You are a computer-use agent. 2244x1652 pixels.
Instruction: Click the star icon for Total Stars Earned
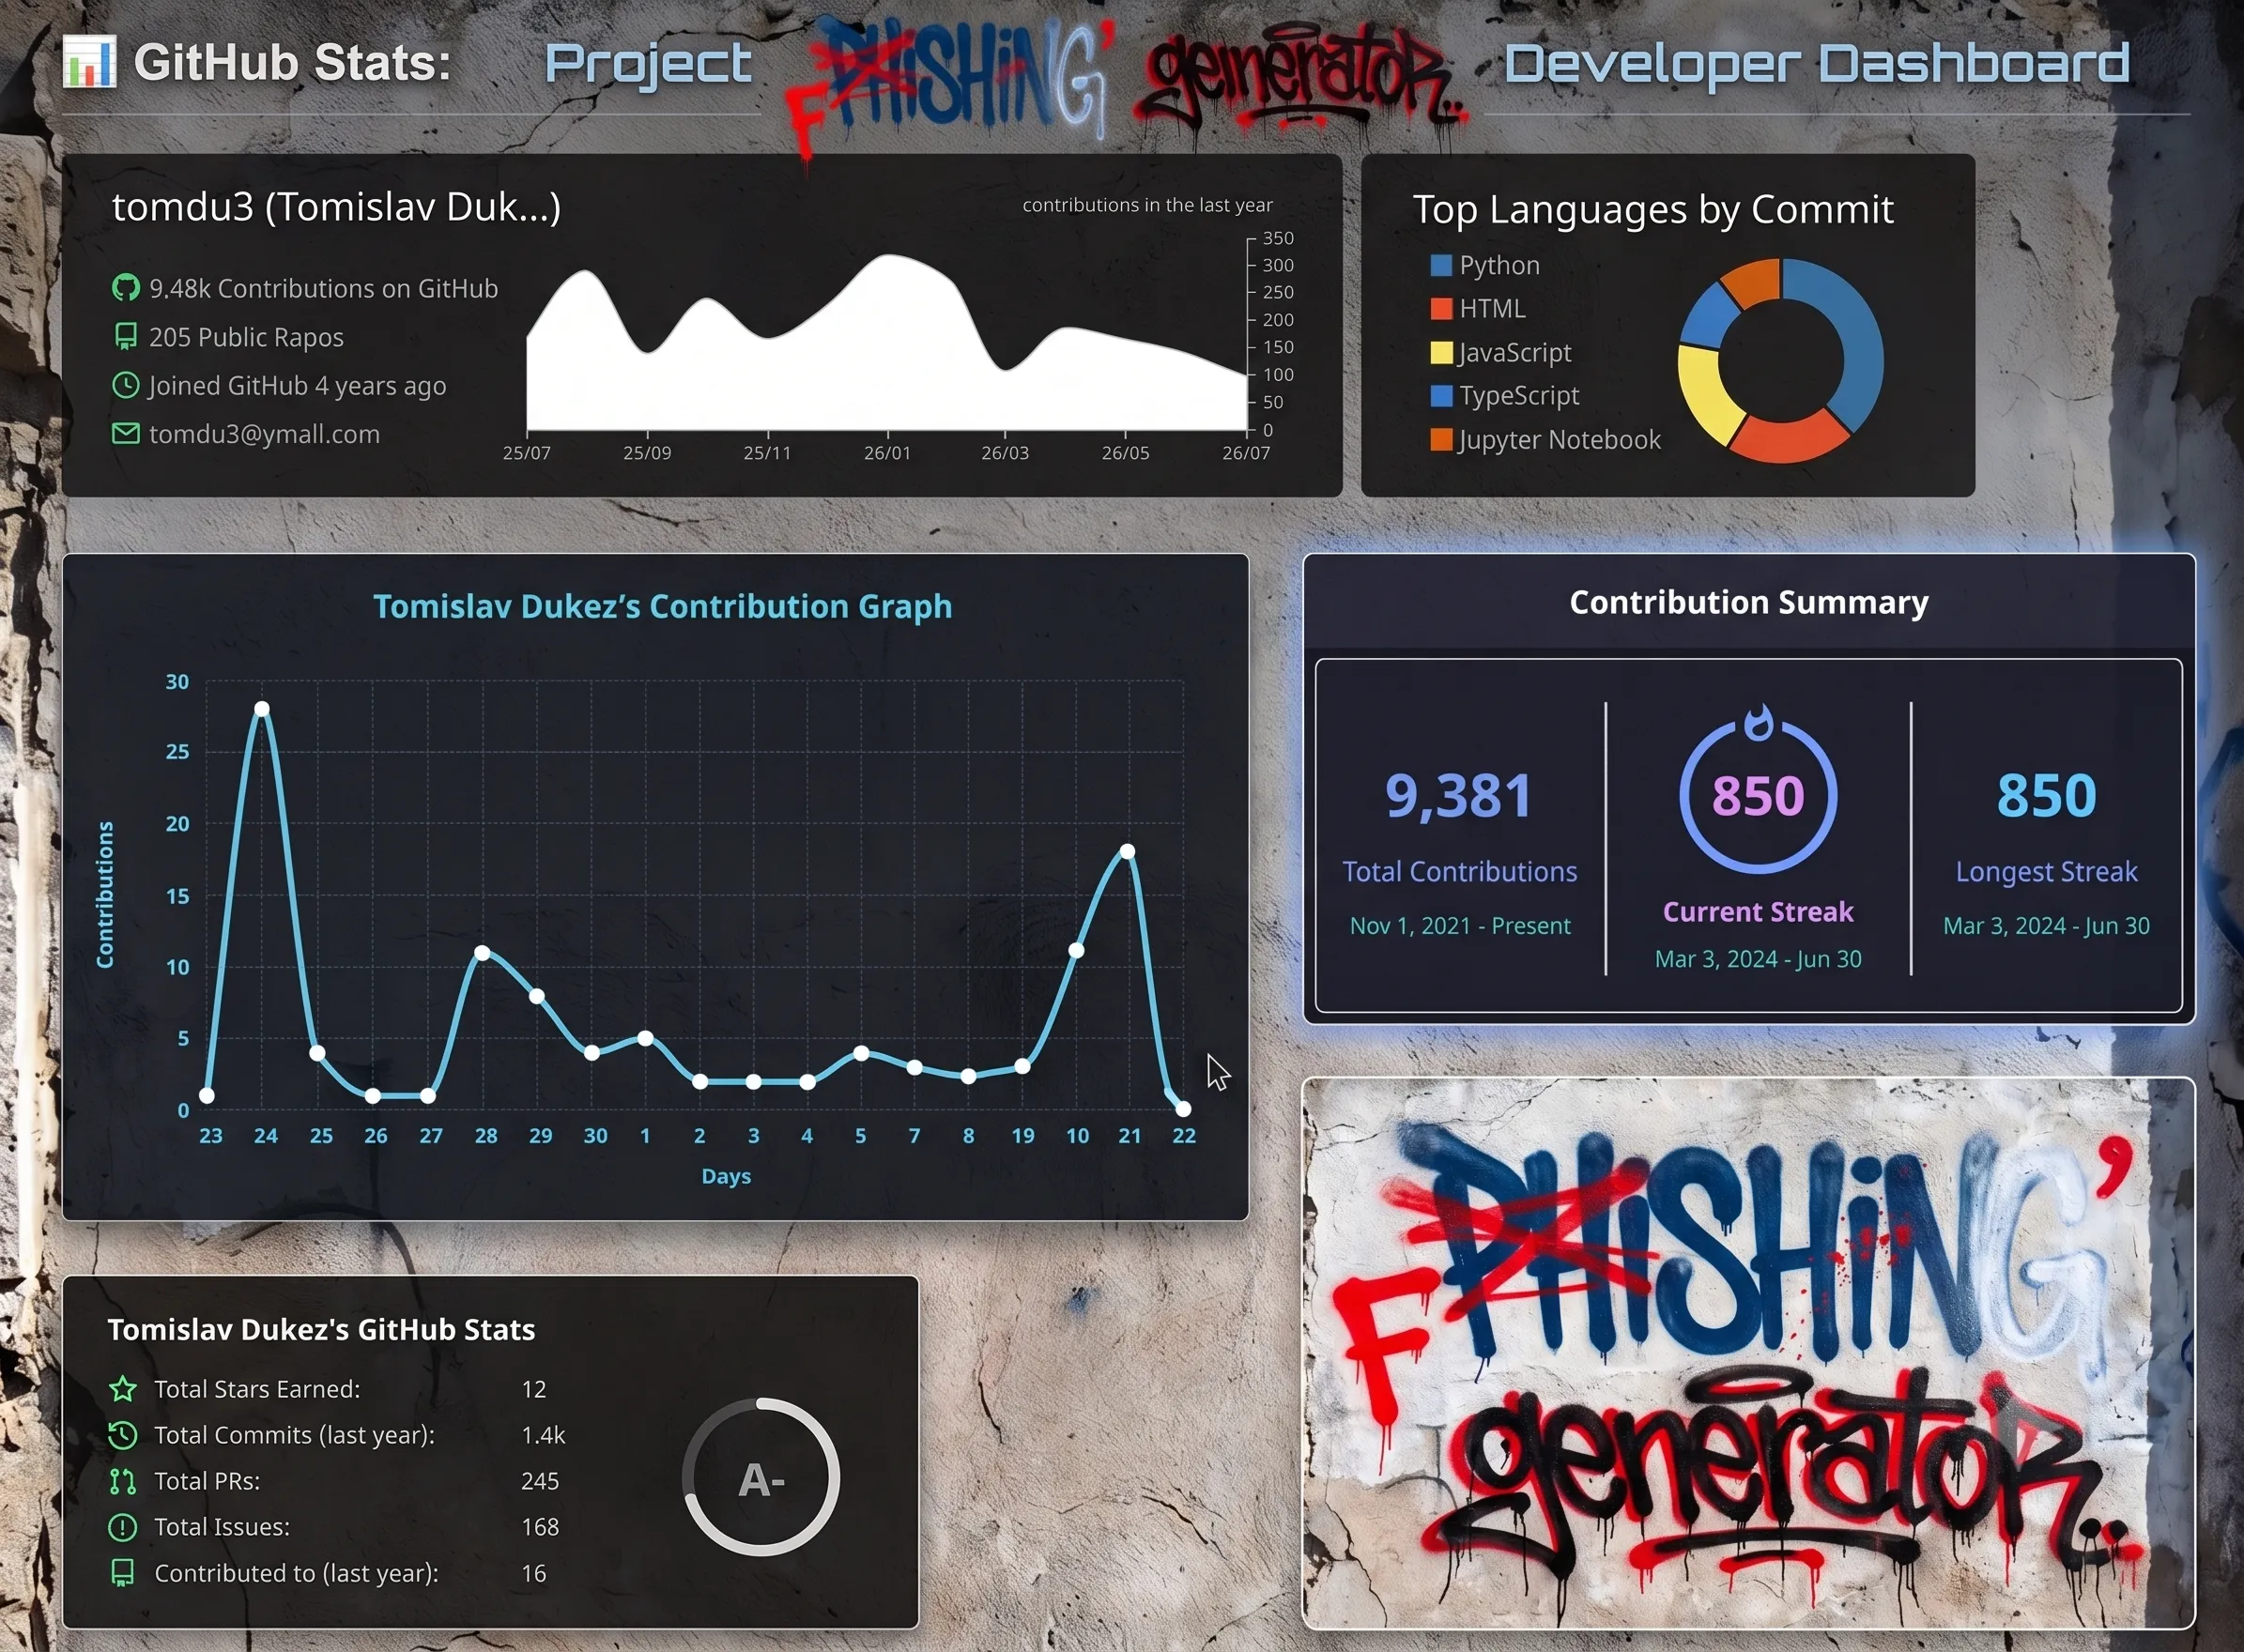click(122, 1389)
